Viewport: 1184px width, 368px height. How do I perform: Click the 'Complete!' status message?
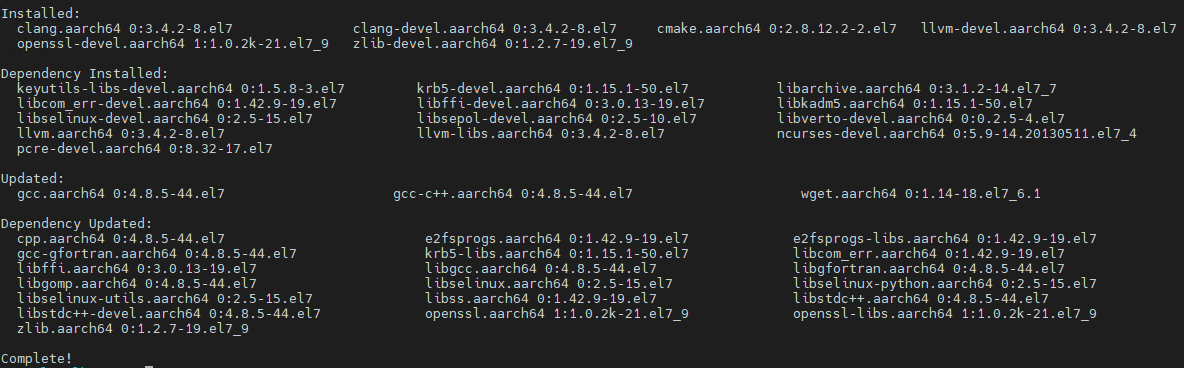[x=37, y=359]
